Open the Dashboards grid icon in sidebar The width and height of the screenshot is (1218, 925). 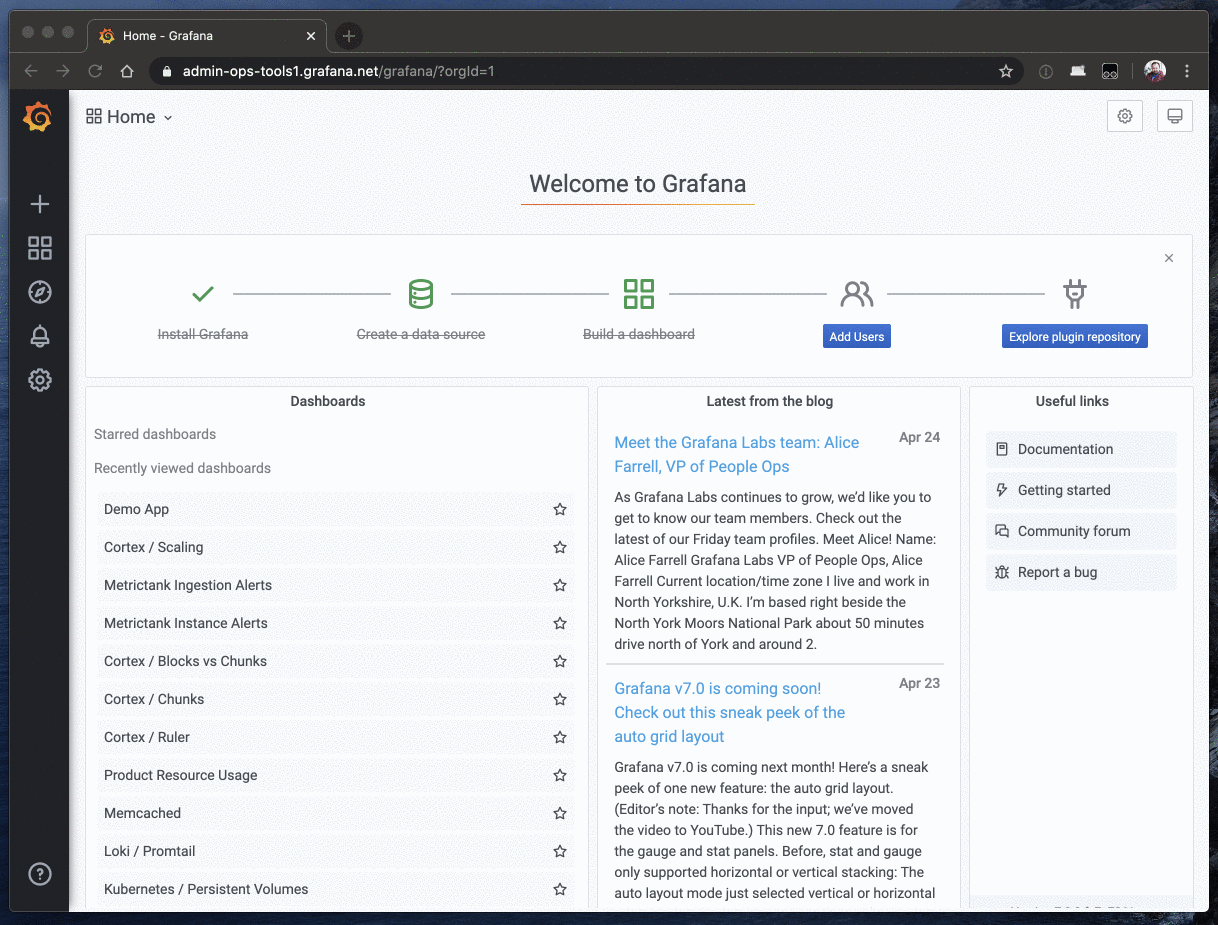40,248
